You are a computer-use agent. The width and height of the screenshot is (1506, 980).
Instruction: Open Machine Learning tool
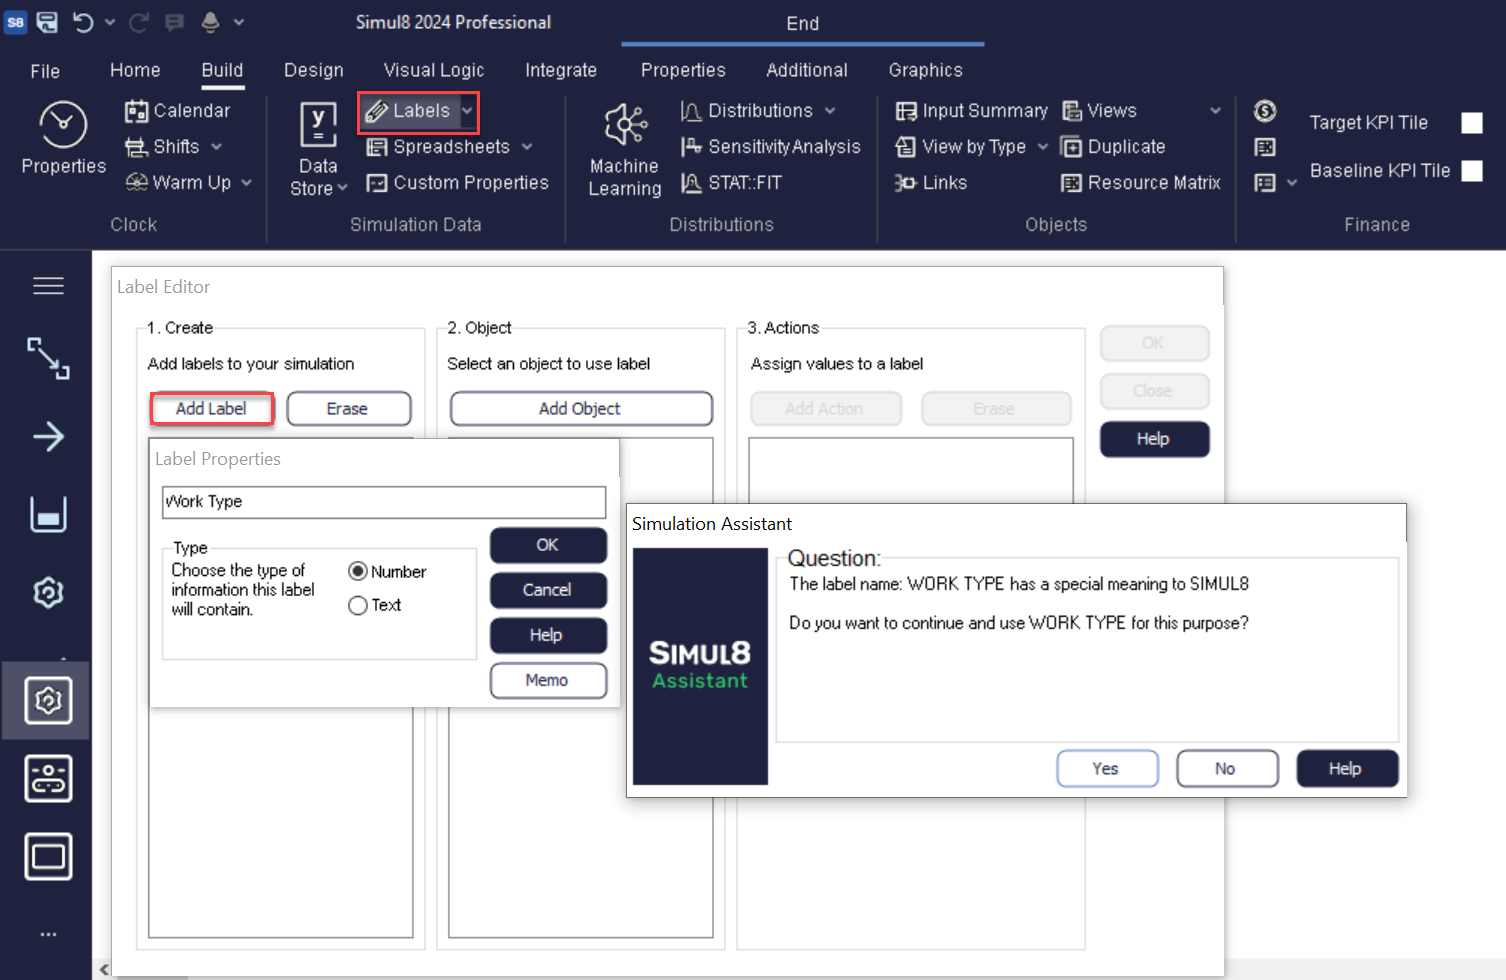pyautogui.click(x=625, y=126)
